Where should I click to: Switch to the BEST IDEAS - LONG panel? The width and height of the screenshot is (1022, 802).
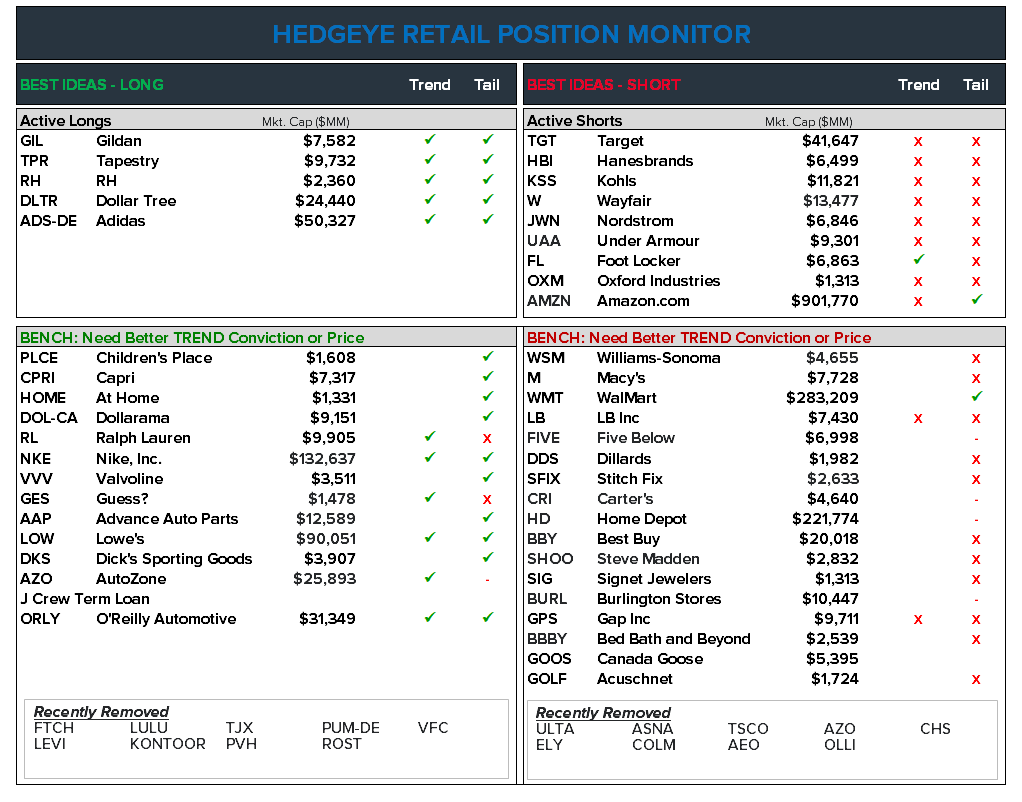click(92, 85)
